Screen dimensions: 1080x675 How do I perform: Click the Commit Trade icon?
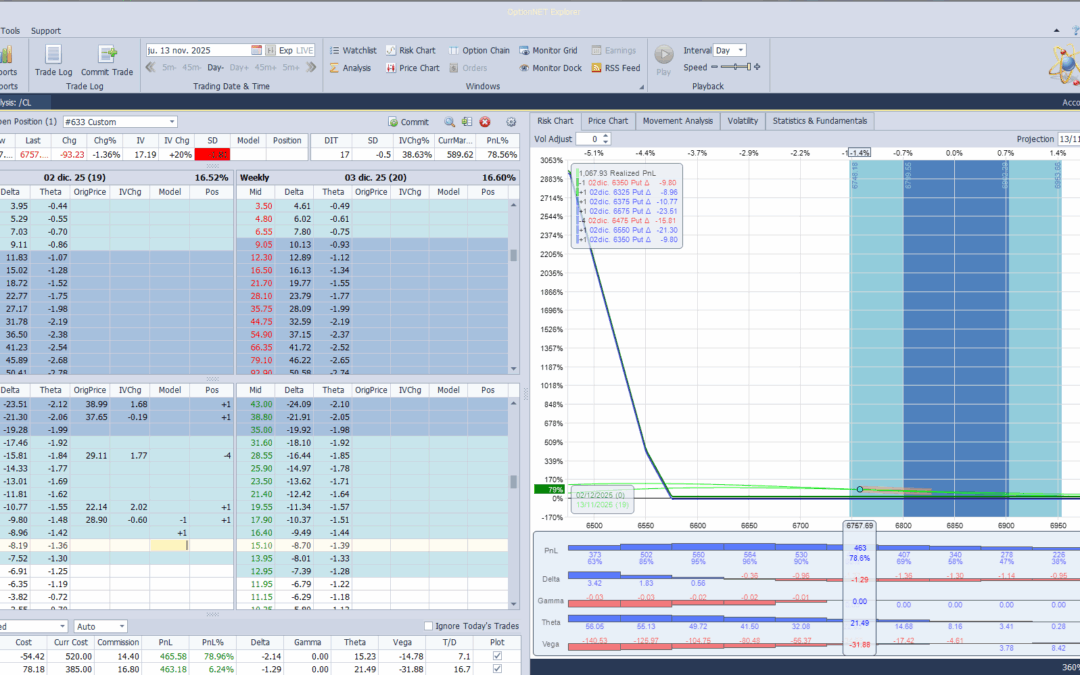[107, 59]
